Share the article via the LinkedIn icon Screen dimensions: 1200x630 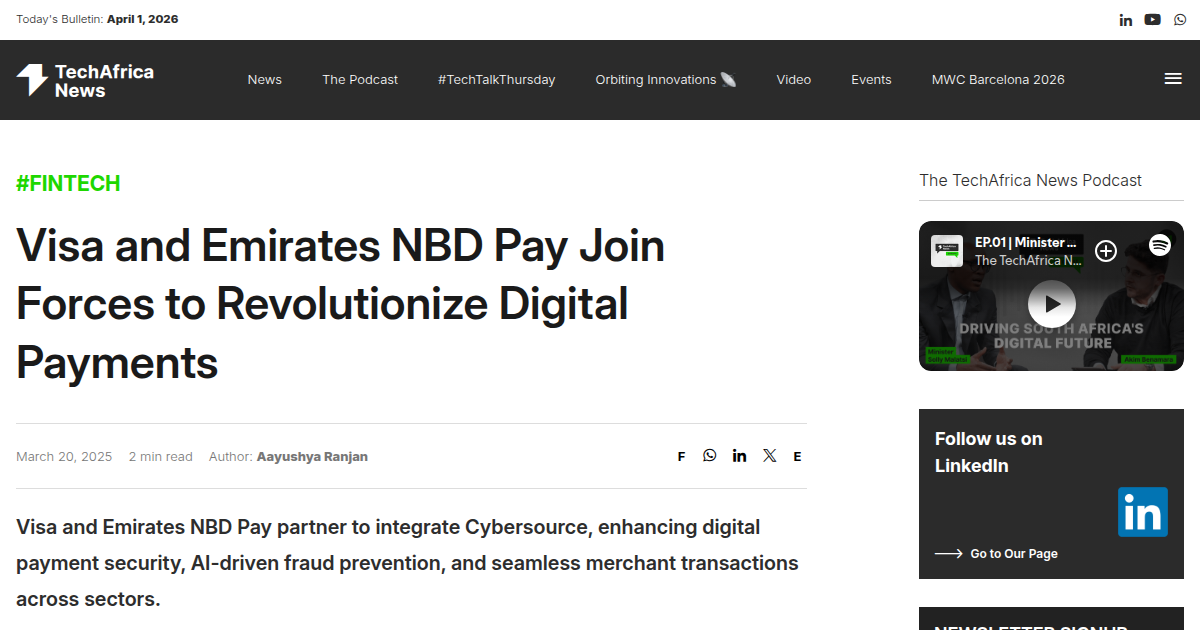[739, 455]
